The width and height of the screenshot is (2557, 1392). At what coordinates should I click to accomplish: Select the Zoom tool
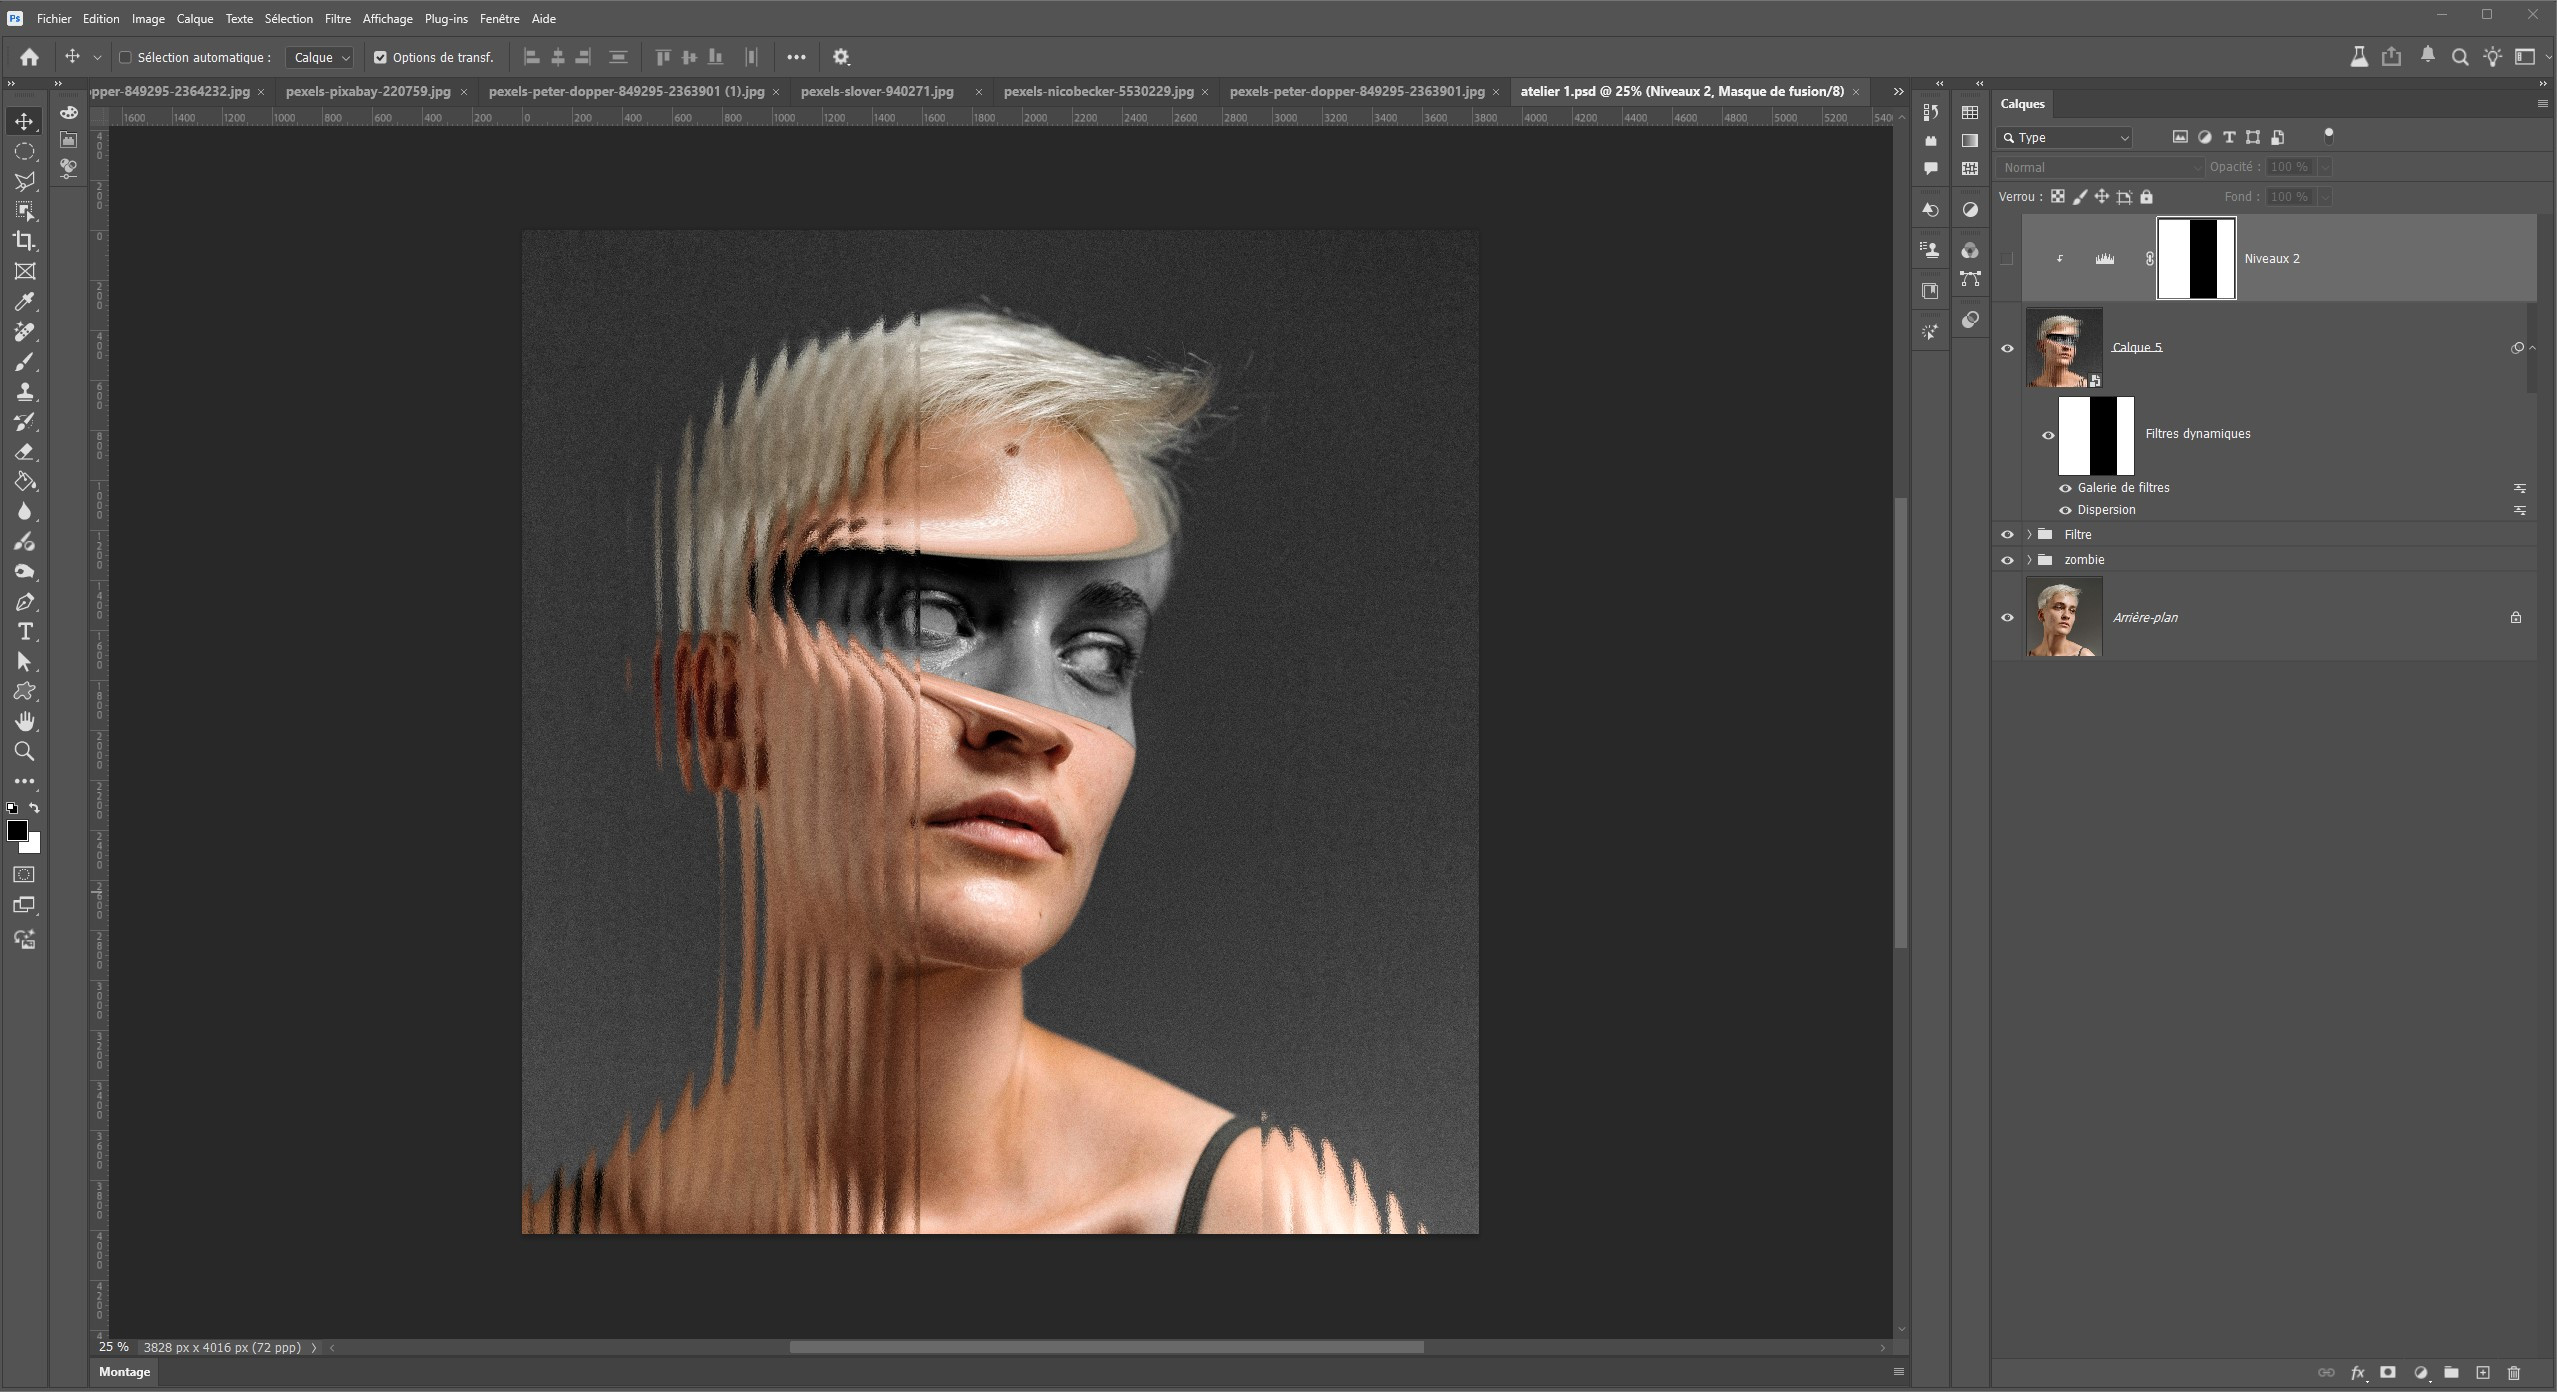click(25, 751)
